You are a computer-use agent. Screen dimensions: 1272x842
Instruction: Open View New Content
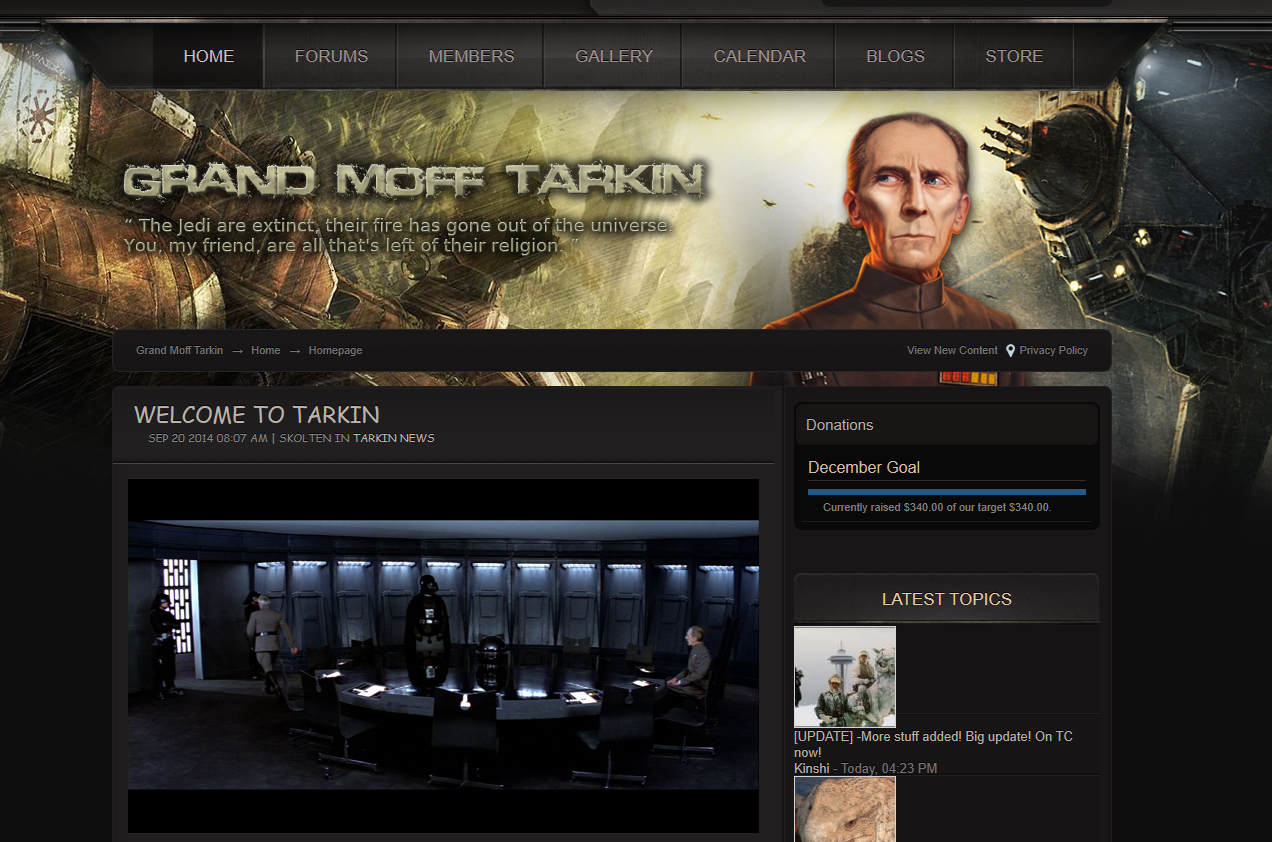coord(952,350)
